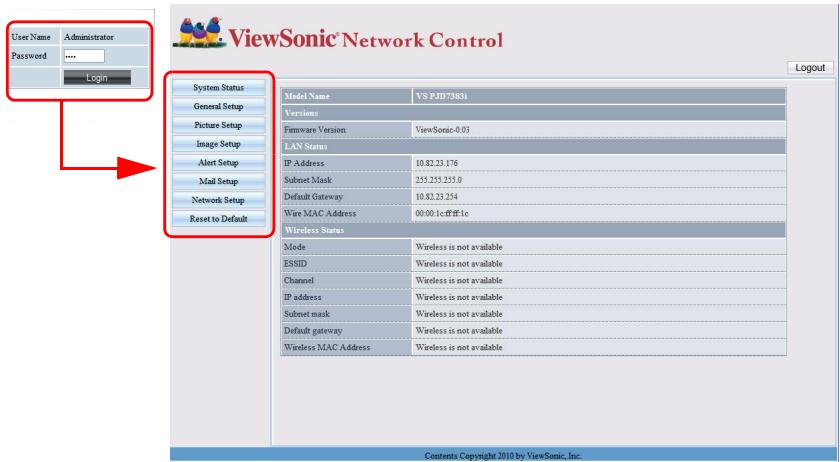Click the Login button

[x=97, y=78]
